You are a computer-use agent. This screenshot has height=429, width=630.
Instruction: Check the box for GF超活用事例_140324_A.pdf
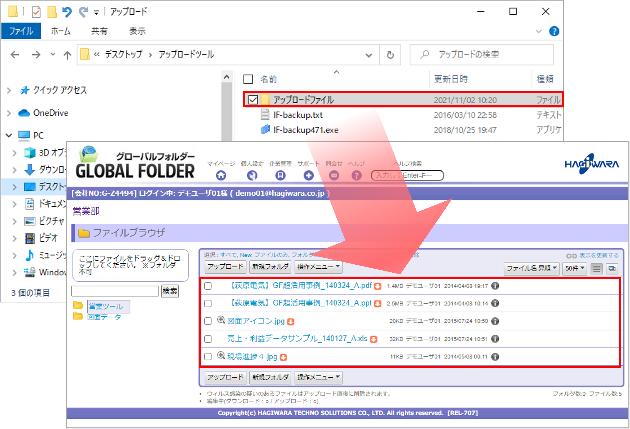(208, 286)
